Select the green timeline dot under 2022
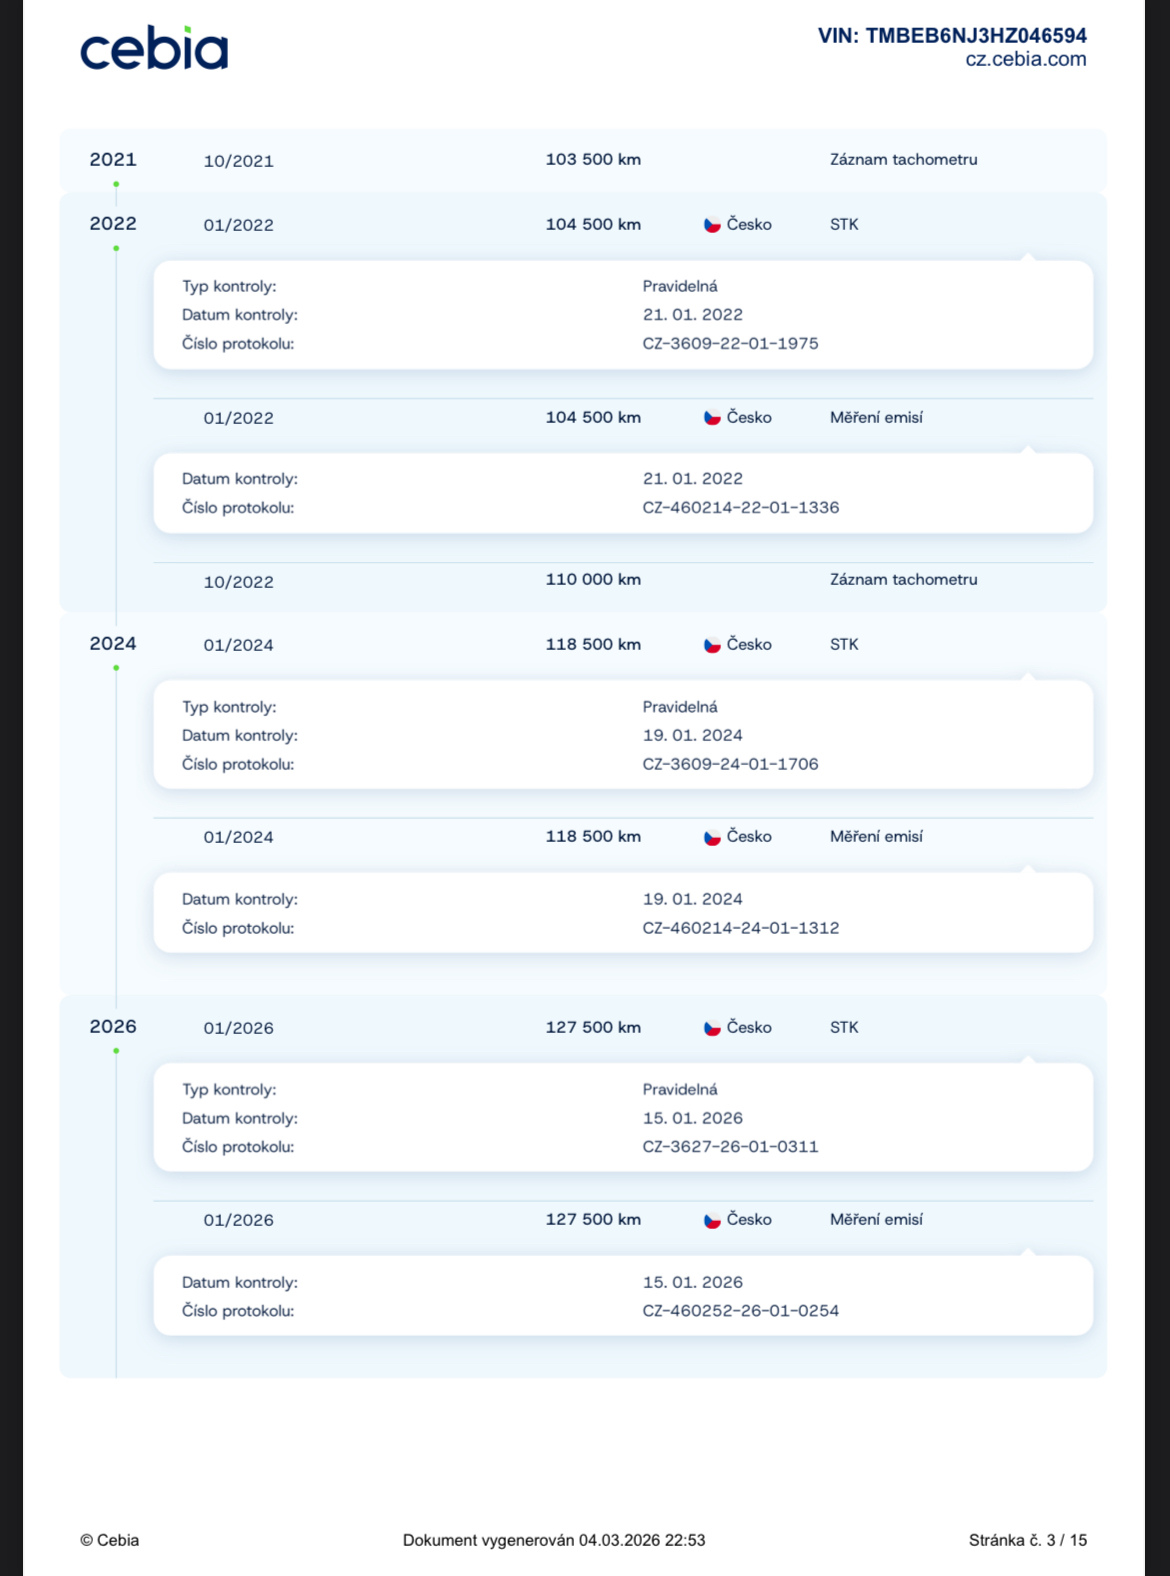 pos(116,248)
